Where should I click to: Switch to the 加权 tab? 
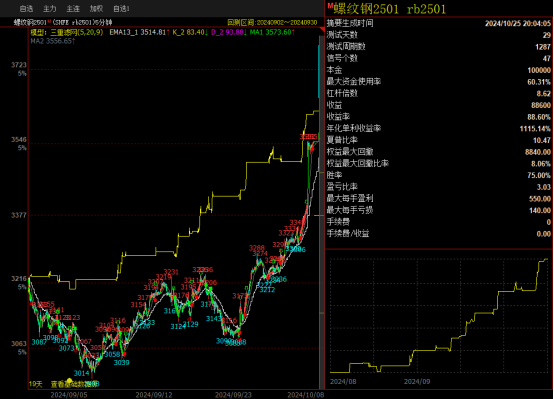(x=96, y=8)
